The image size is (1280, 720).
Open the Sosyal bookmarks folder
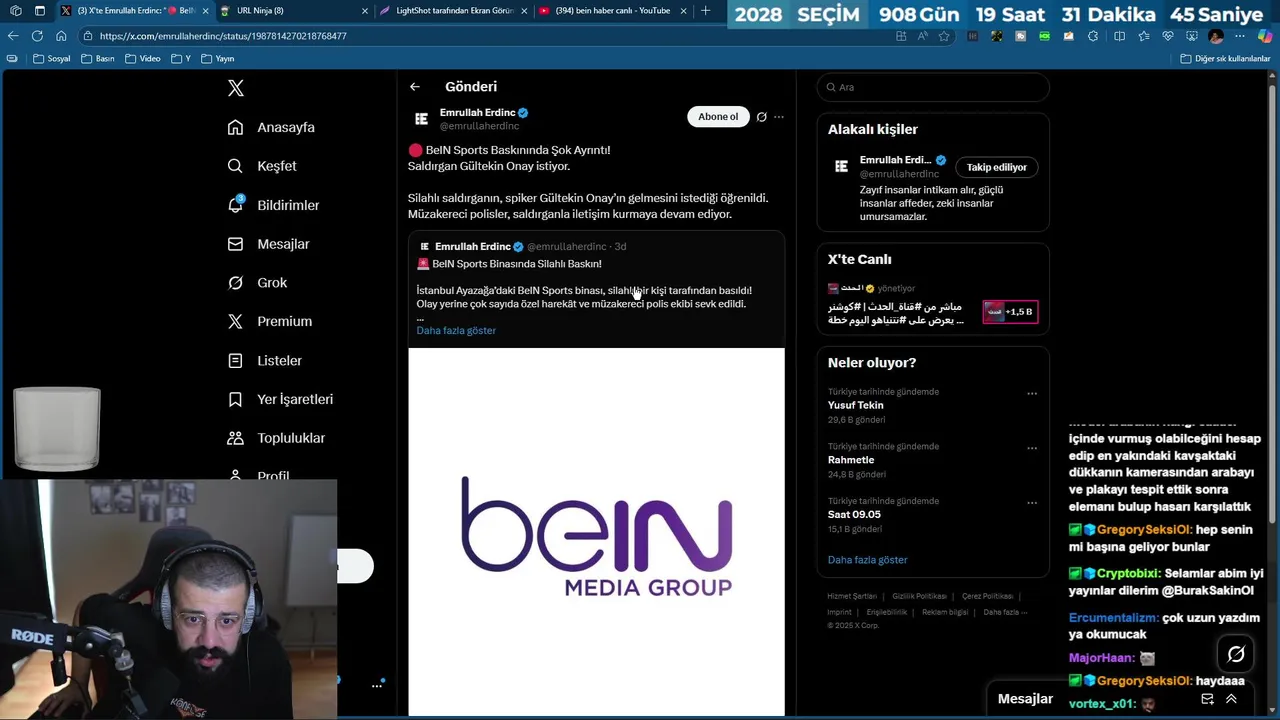pyautogui.click(x=52, y=59)
